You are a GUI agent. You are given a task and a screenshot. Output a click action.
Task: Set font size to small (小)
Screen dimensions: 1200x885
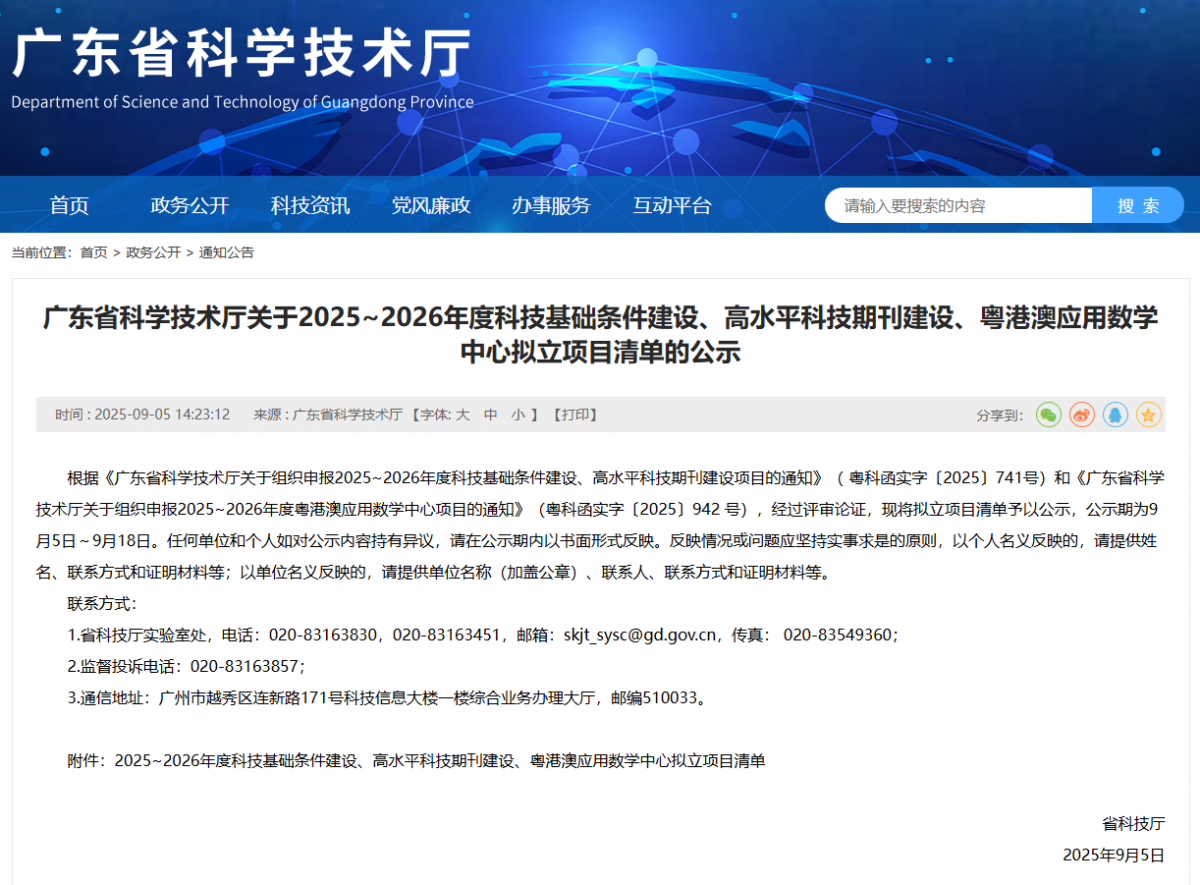[518, 415]
